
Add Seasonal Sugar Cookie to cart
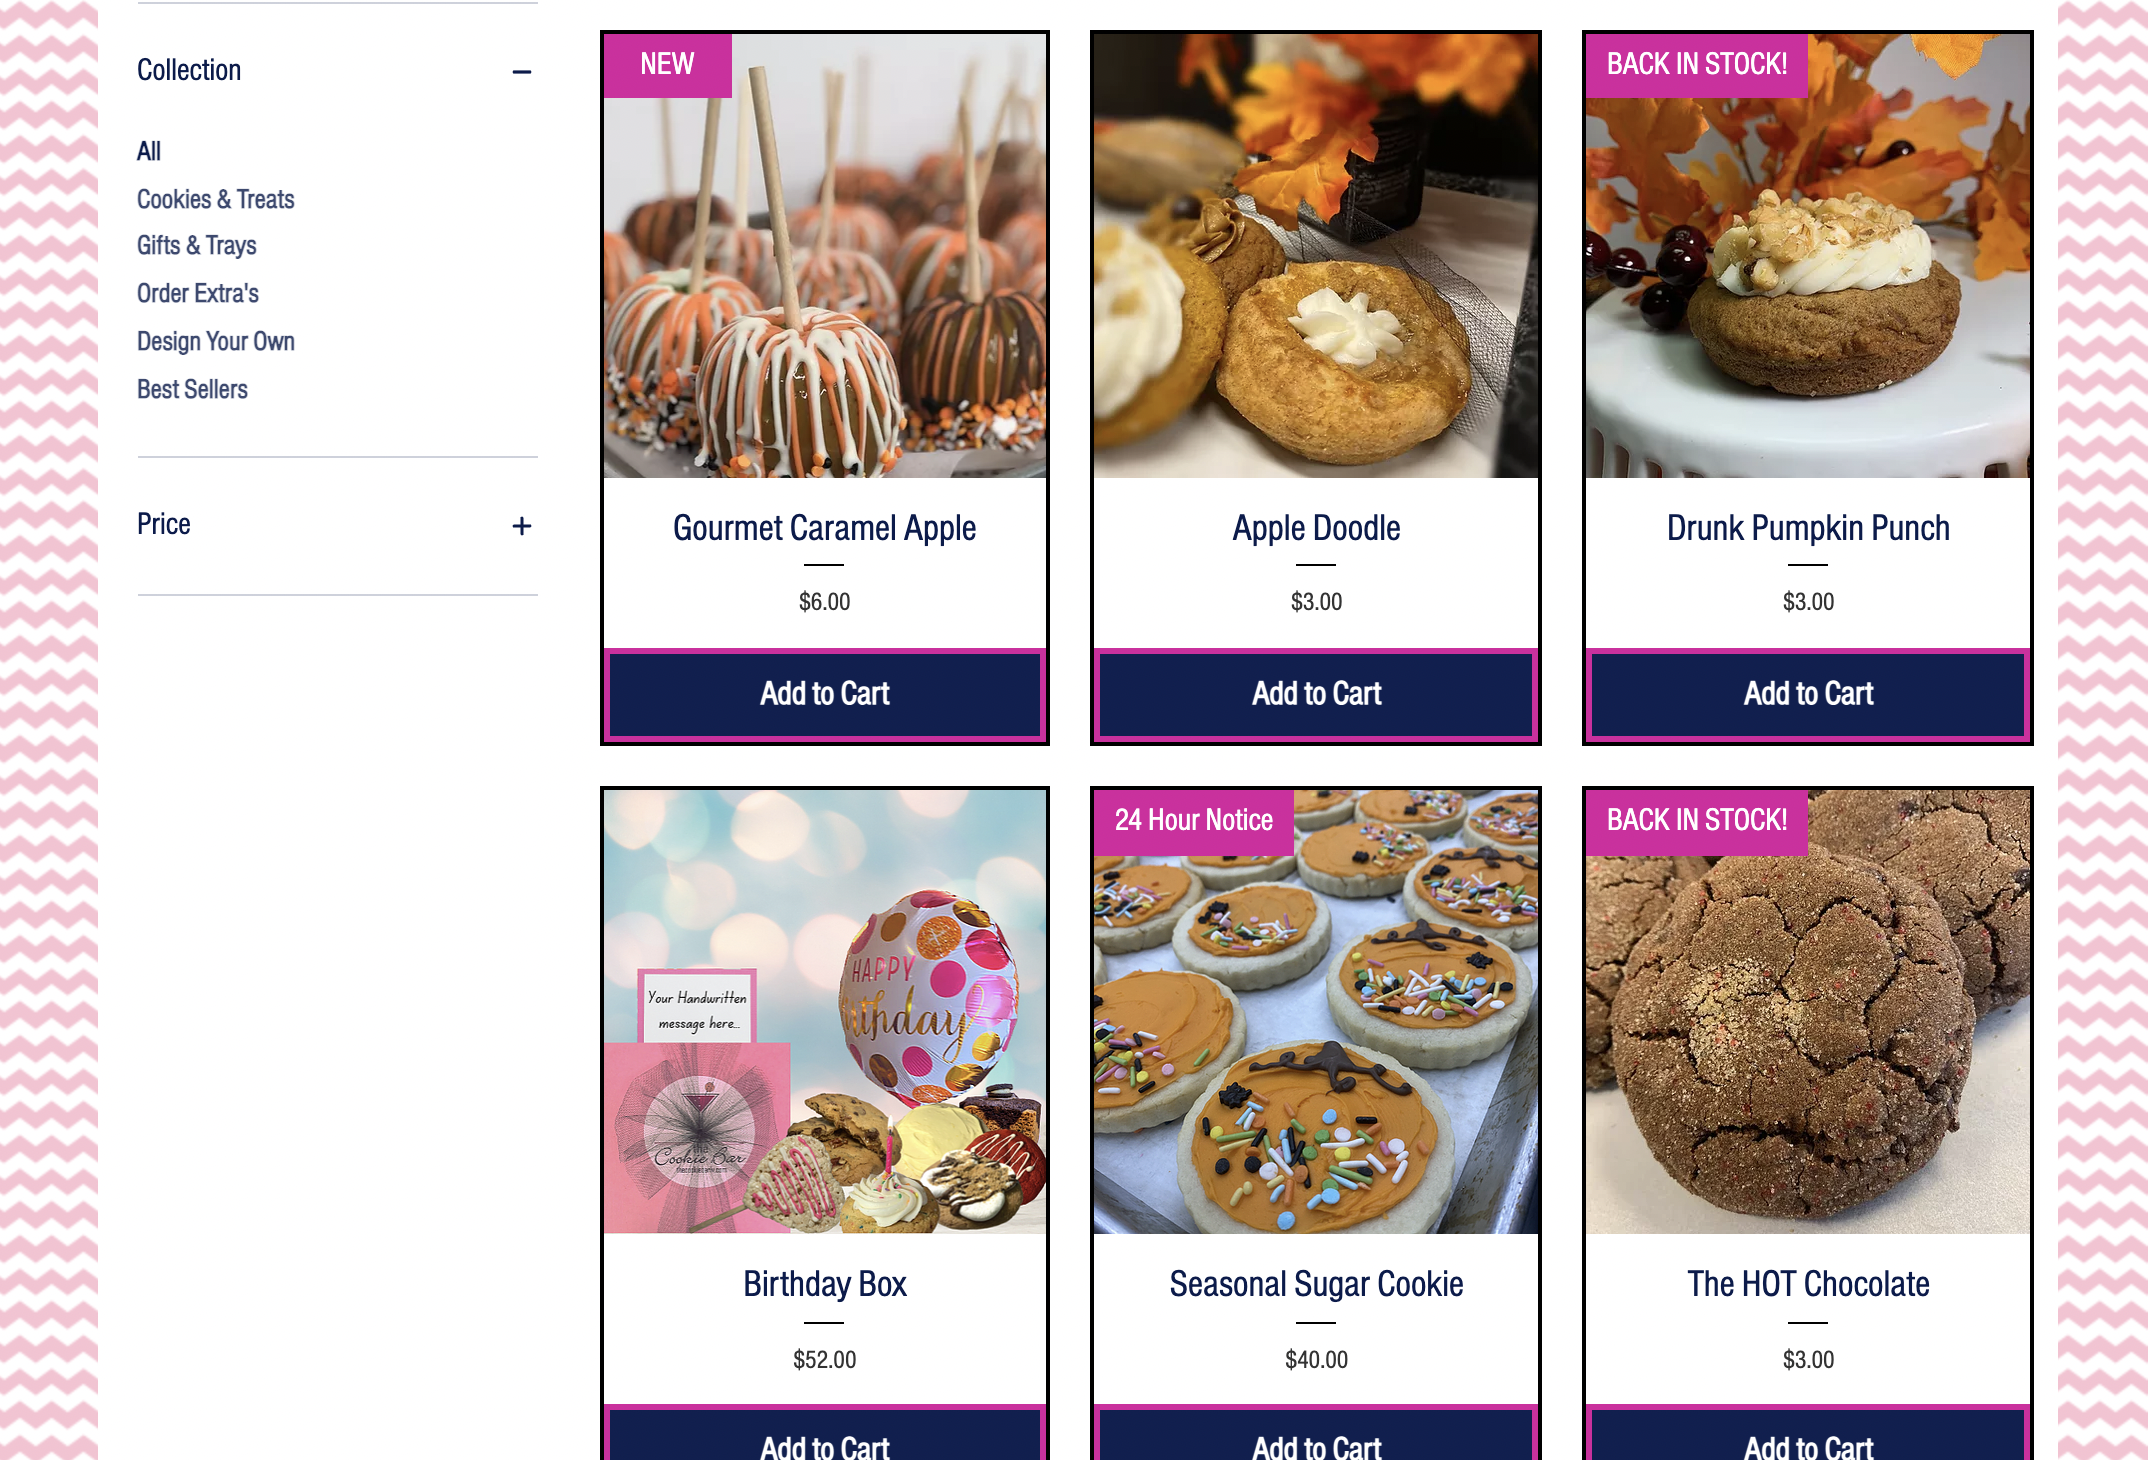coord(1317,1442)
